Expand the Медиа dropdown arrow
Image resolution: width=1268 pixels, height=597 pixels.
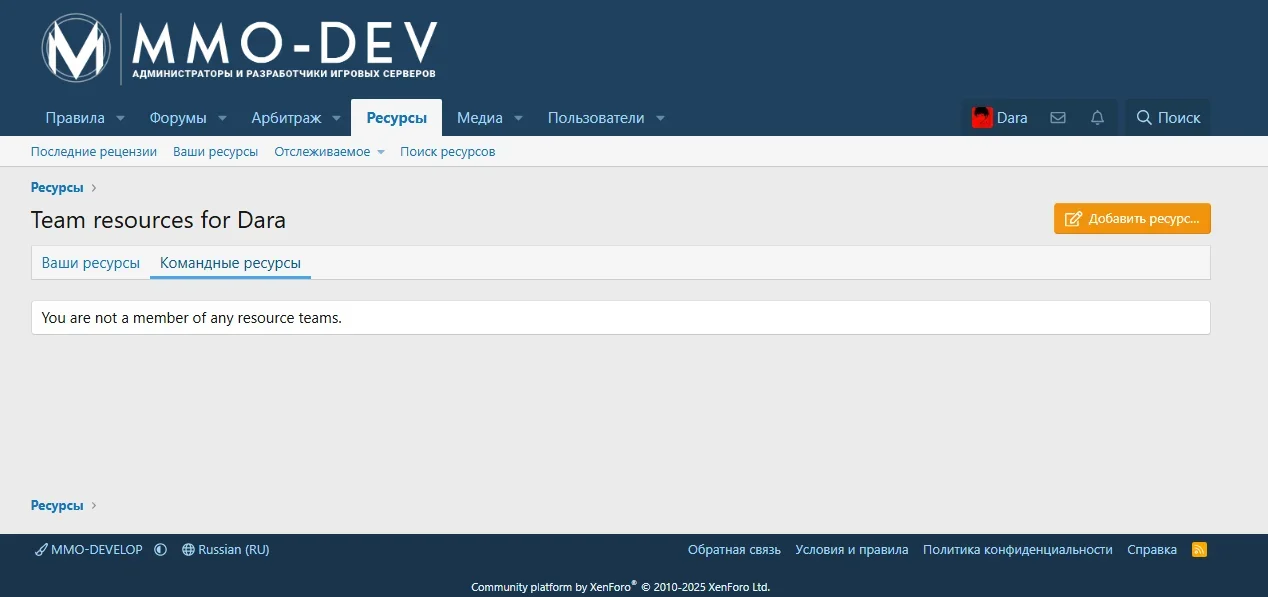518,118
